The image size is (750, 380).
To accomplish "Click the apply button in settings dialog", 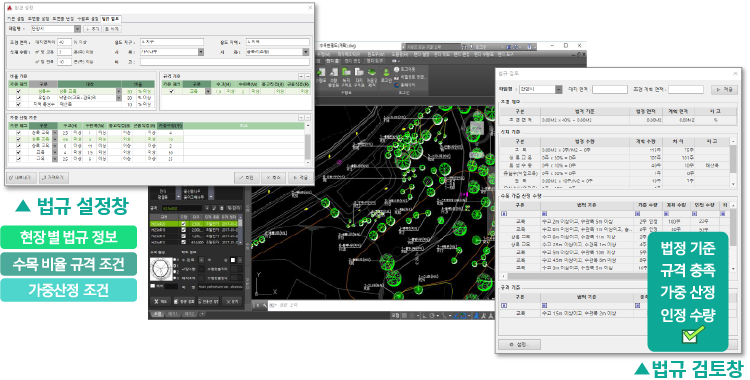I will pyautogui.click(x=300, y=178).
